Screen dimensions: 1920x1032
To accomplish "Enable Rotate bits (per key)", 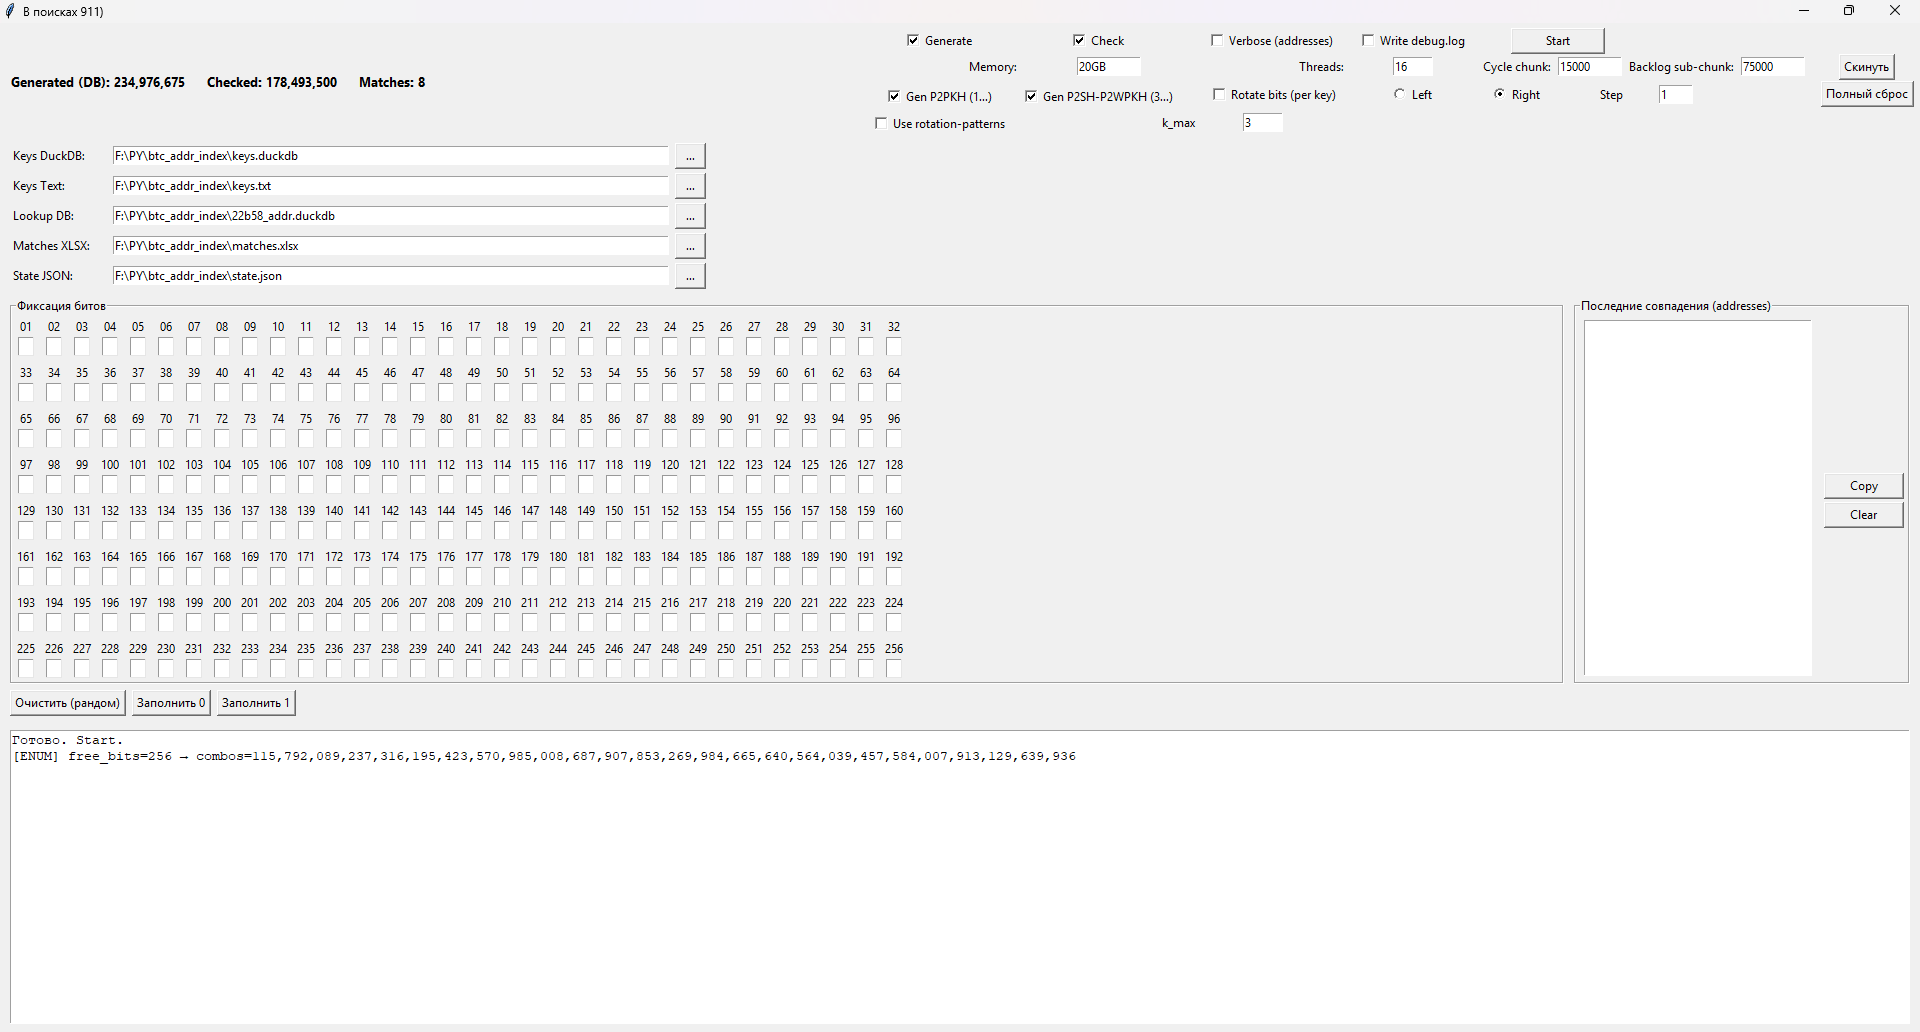I will pos(1219,94).
